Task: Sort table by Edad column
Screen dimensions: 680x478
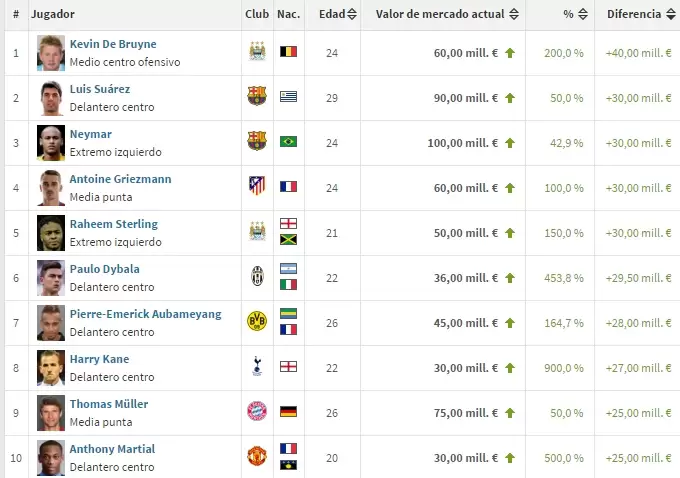Action: pyautogui.click(x=337, y=14)
